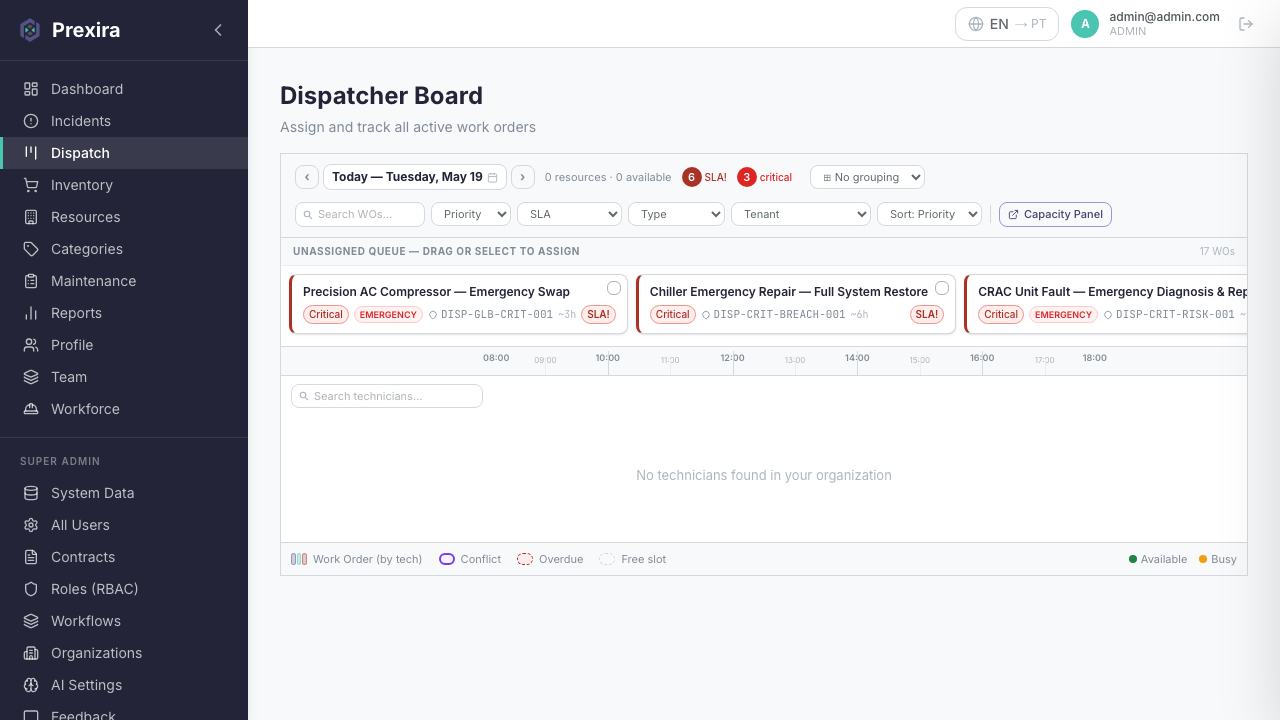Click SLA! badge on Chiller Emergency card
The width and height of the screenshot is (1280, 720).
tap(927, 314)
